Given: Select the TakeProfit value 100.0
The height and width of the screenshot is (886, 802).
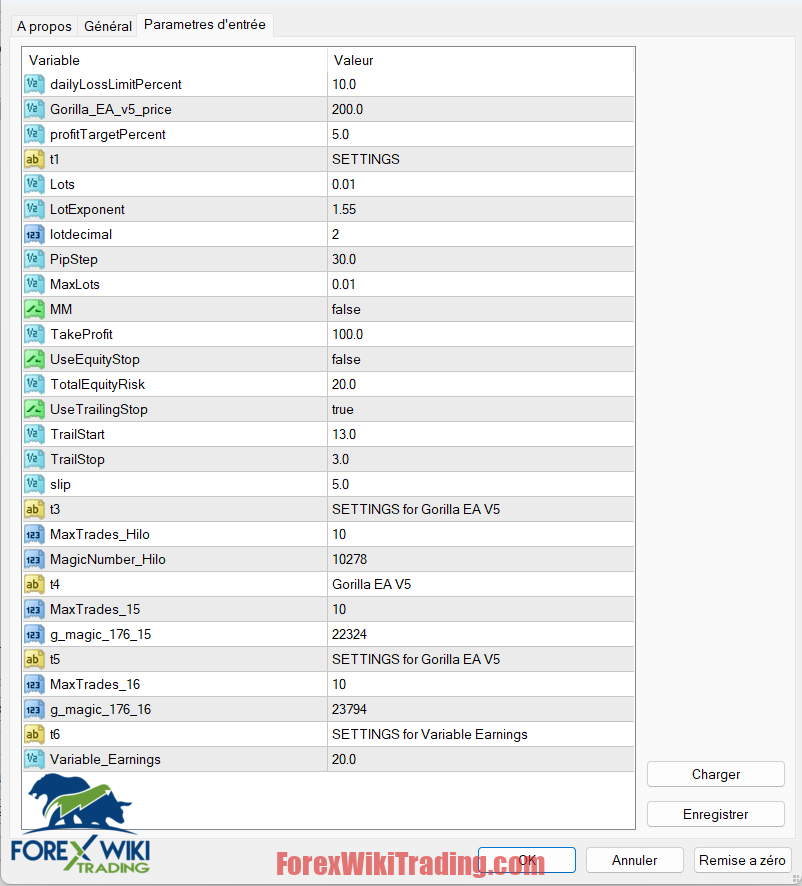Looking at the screenshot, I should coord(348,334).
